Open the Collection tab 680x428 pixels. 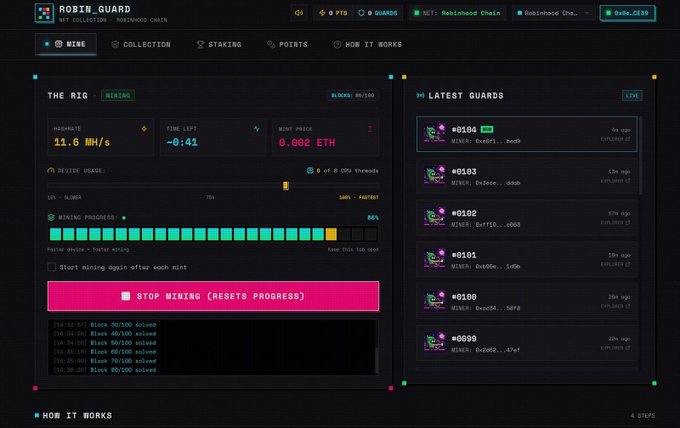pyautogui.click(x=141, y=44)
